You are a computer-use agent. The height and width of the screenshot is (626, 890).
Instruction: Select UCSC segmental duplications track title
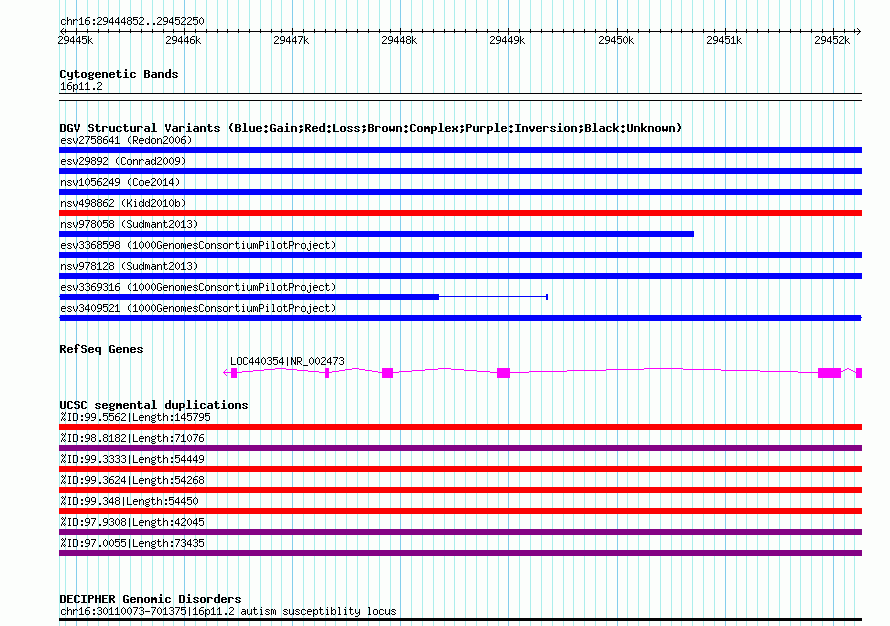154,405
